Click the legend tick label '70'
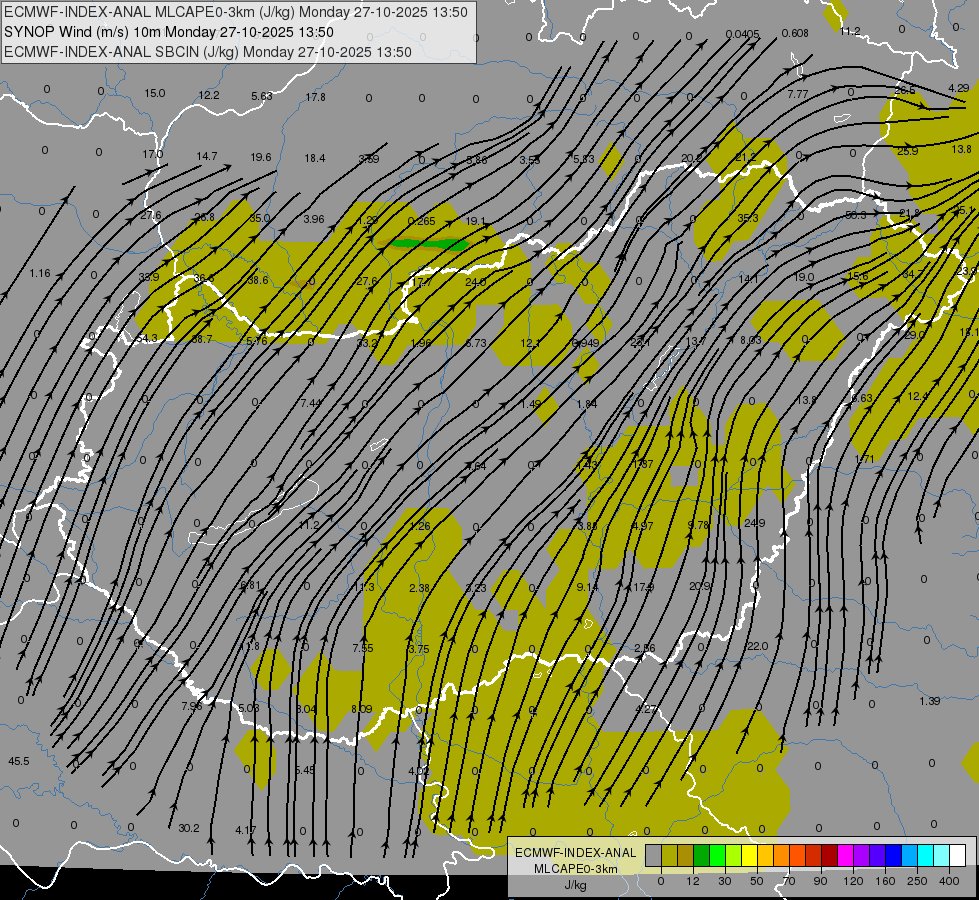This screenshot has height=900, width=979. tap(789, 881)
